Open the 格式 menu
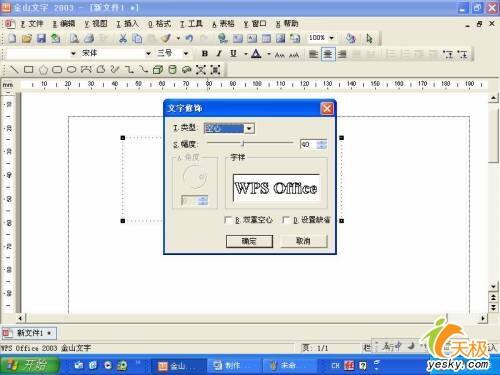Viewport: 500px width, 375px height. tap(159, 24)
